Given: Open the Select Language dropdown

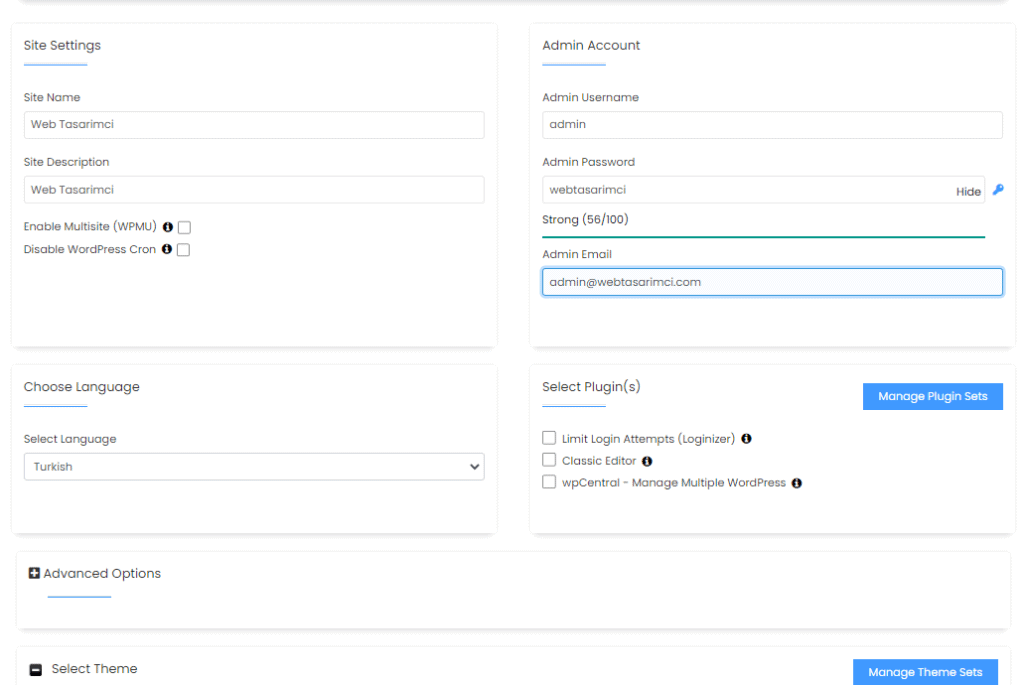Looking at the screenshot, I should (254, 466).
